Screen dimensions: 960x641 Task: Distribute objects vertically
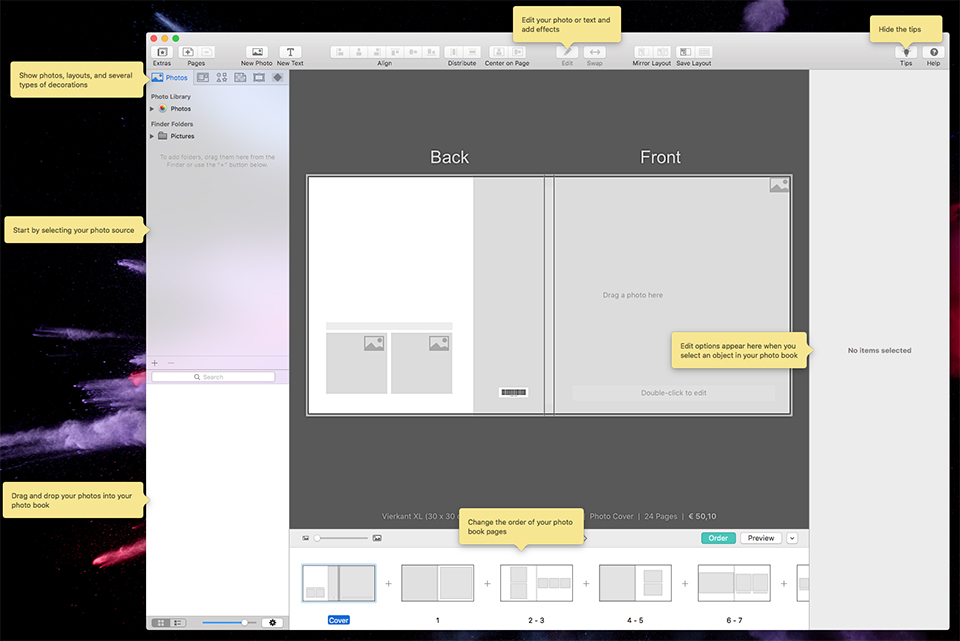point(472,52)
